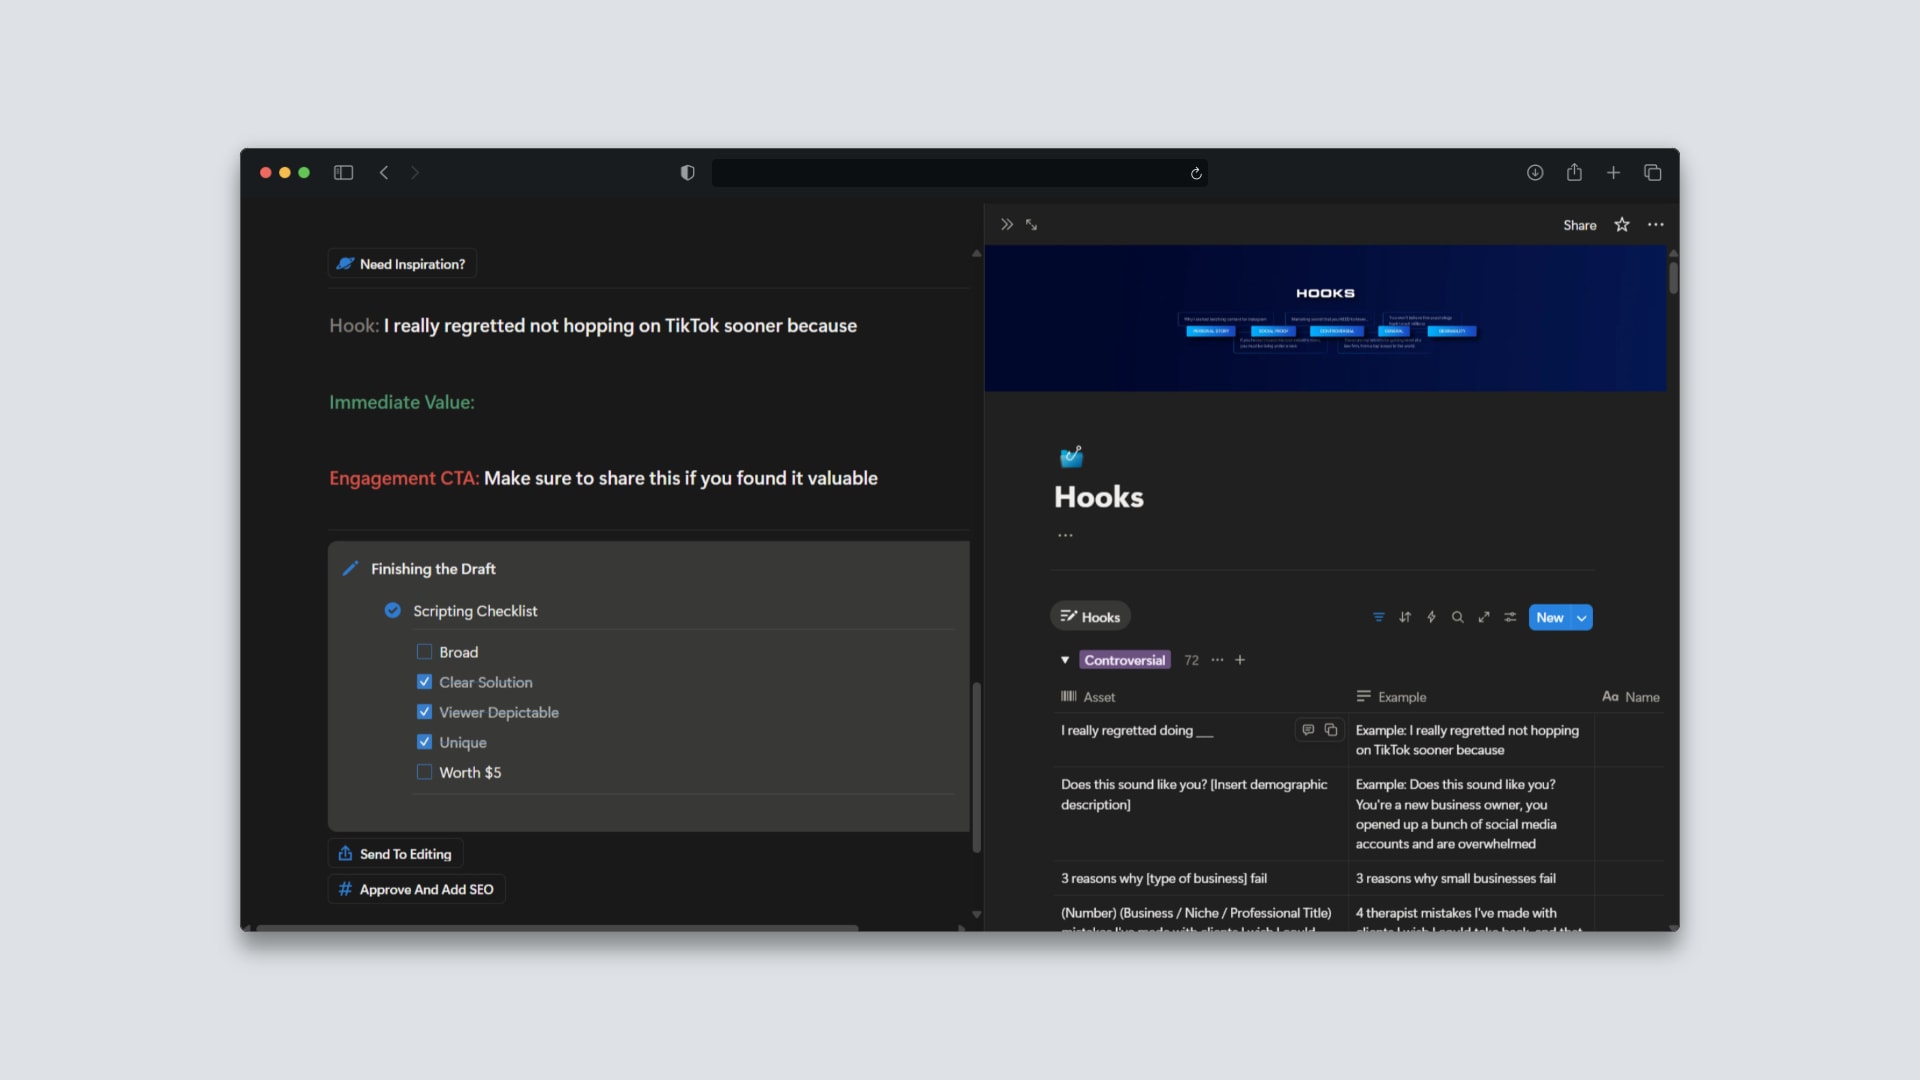Search the Hooks database
Viewport: 1920px width, 1080px height.
[x=1457, y=617]
